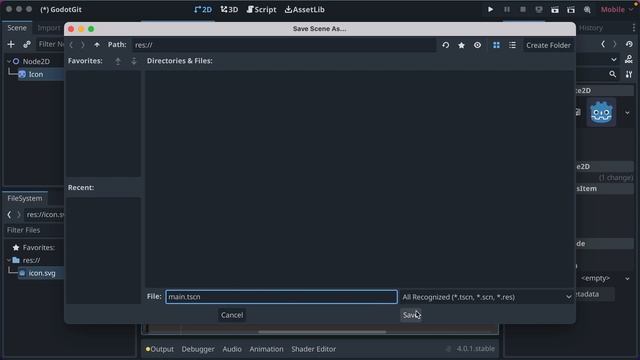Click the Godot icon texture thumbnail
640x360 pixels.
(x=601, y=112)
